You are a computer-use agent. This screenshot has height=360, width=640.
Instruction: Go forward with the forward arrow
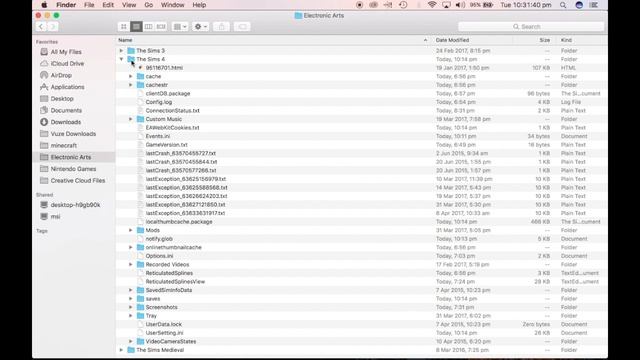[x=53, y=27]
